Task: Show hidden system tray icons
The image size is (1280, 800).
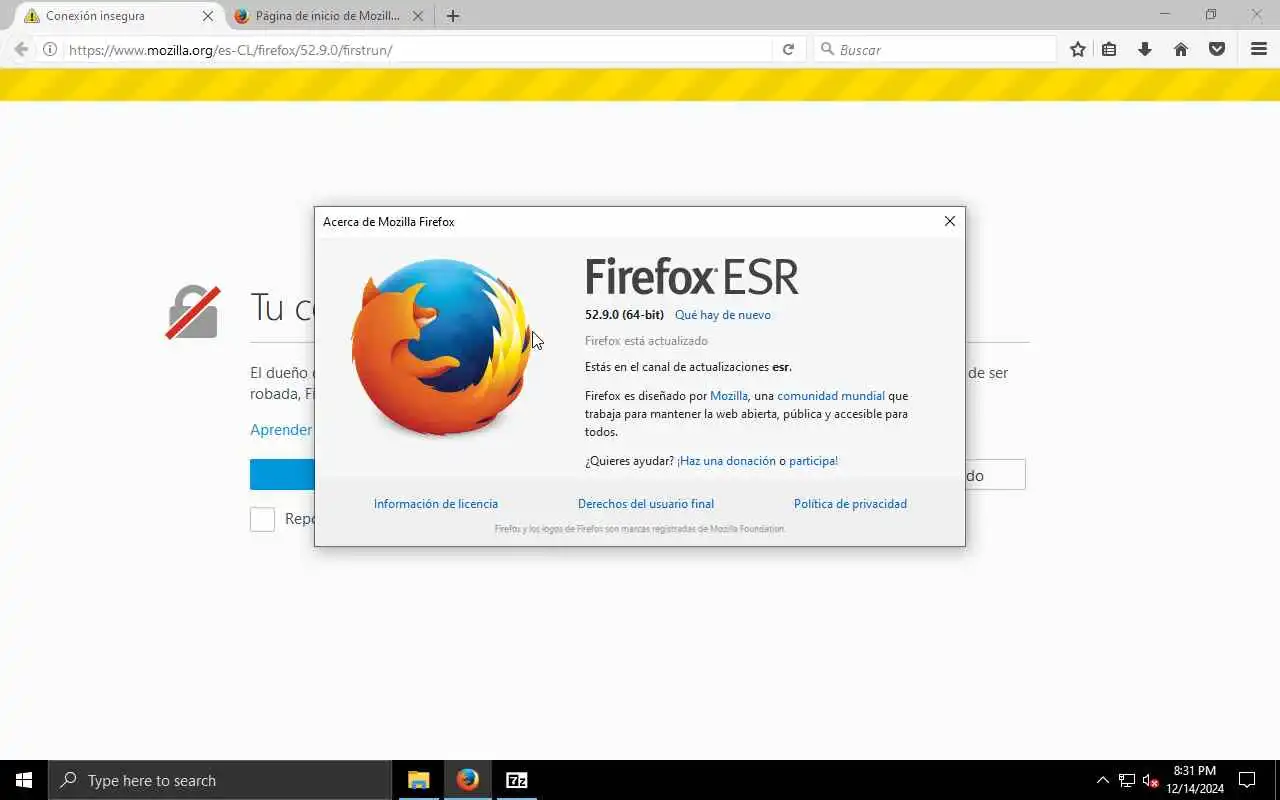Action: (x=1103, y=780)
